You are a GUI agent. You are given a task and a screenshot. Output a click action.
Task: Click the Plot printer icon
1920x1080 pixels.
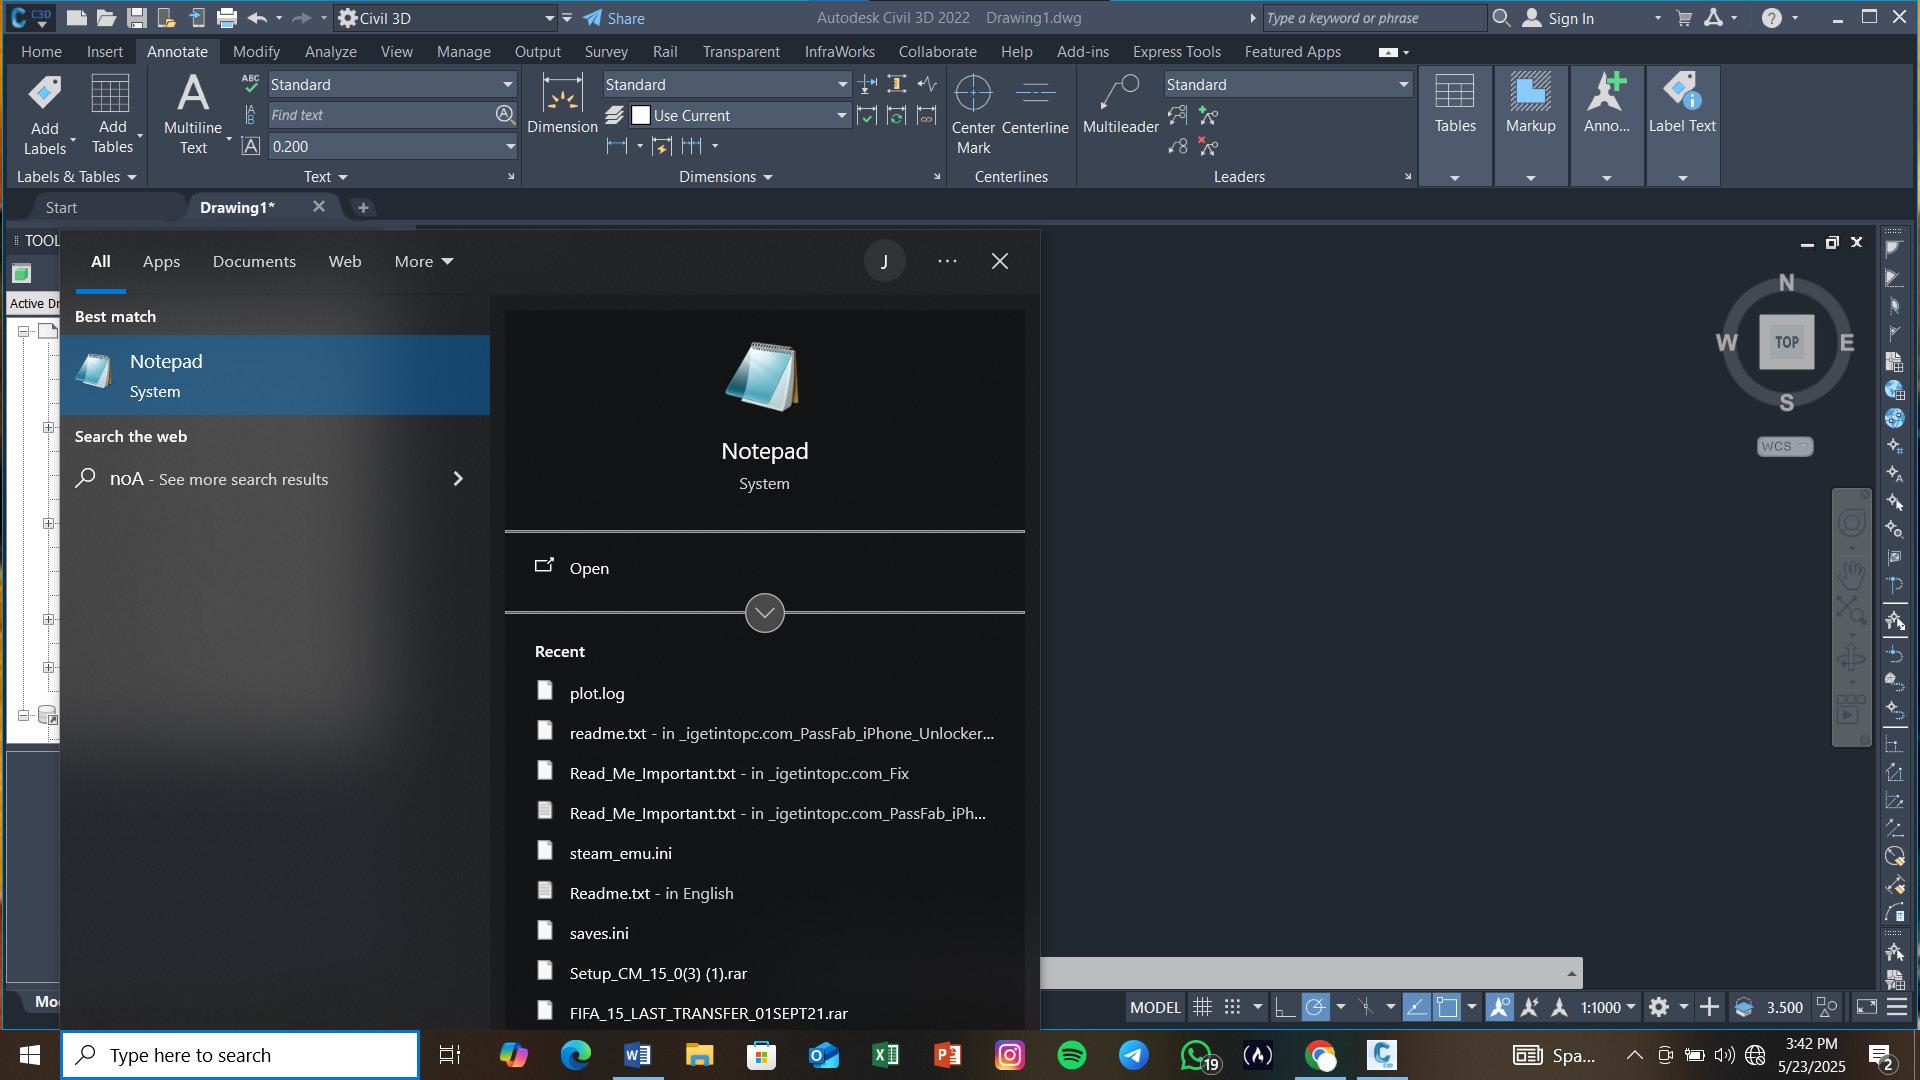227,18
